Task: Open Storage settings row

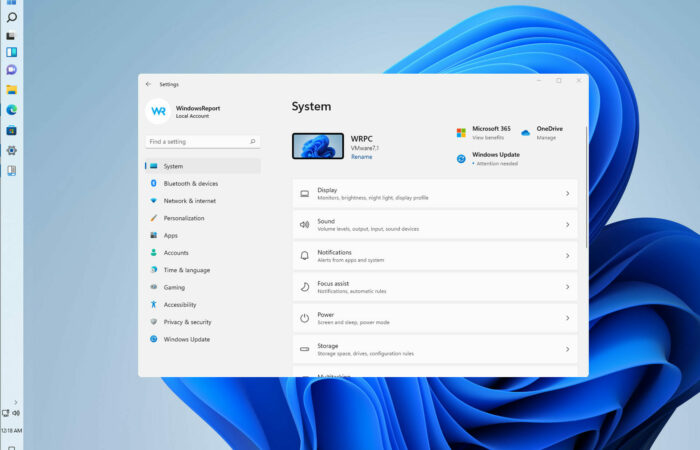Action: click(435, 350)
